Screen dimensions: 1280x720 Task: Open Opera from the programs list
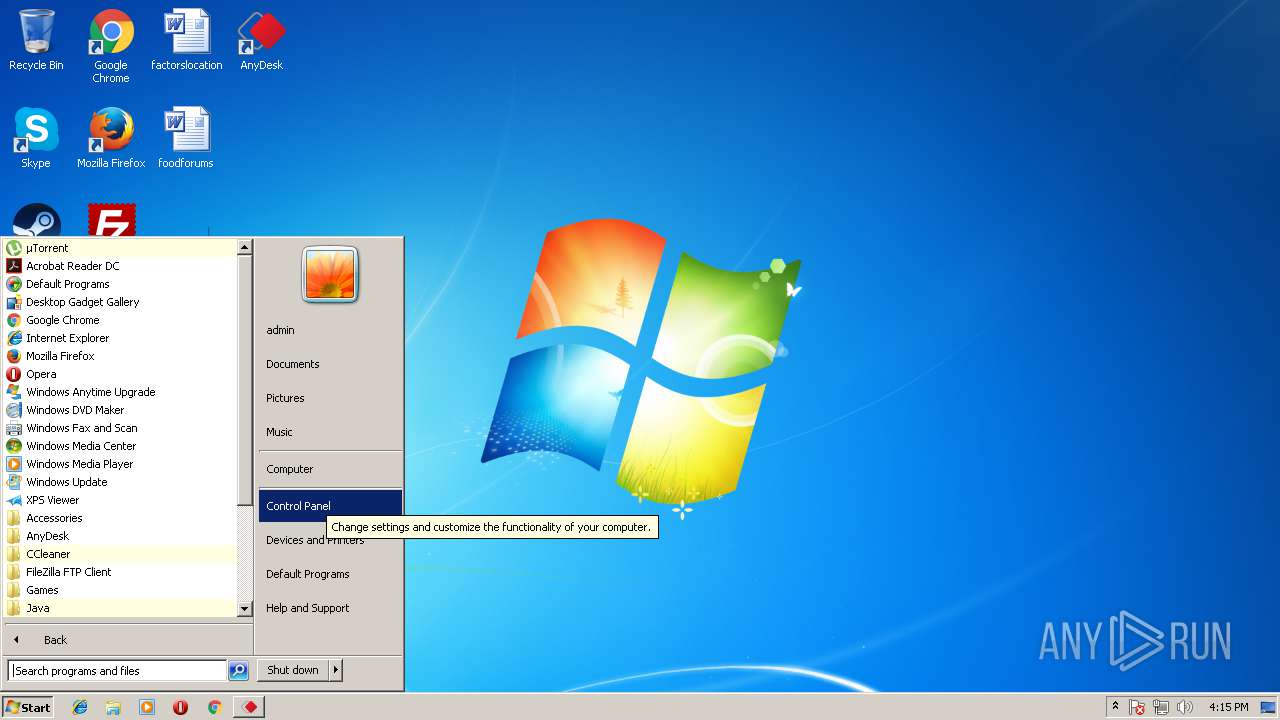[120, 374]
